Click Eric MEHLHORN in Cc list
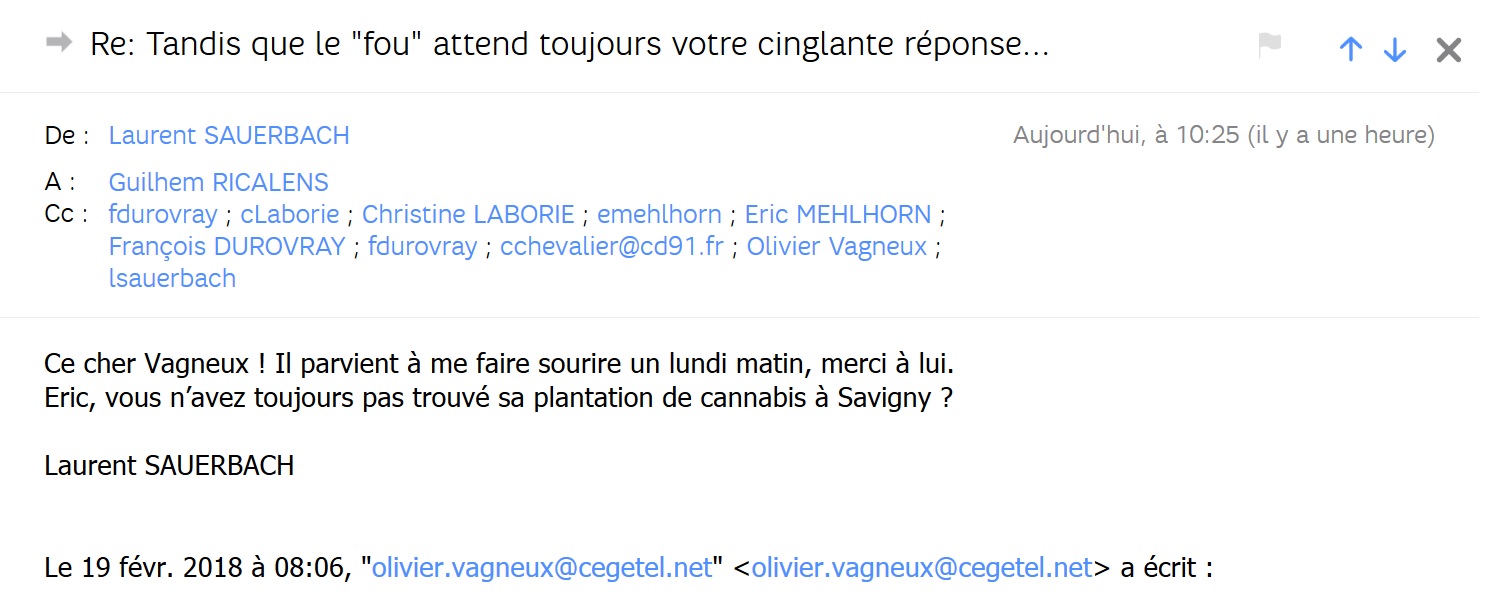The width and height of the screenshot is (1497, 607). 838,215
